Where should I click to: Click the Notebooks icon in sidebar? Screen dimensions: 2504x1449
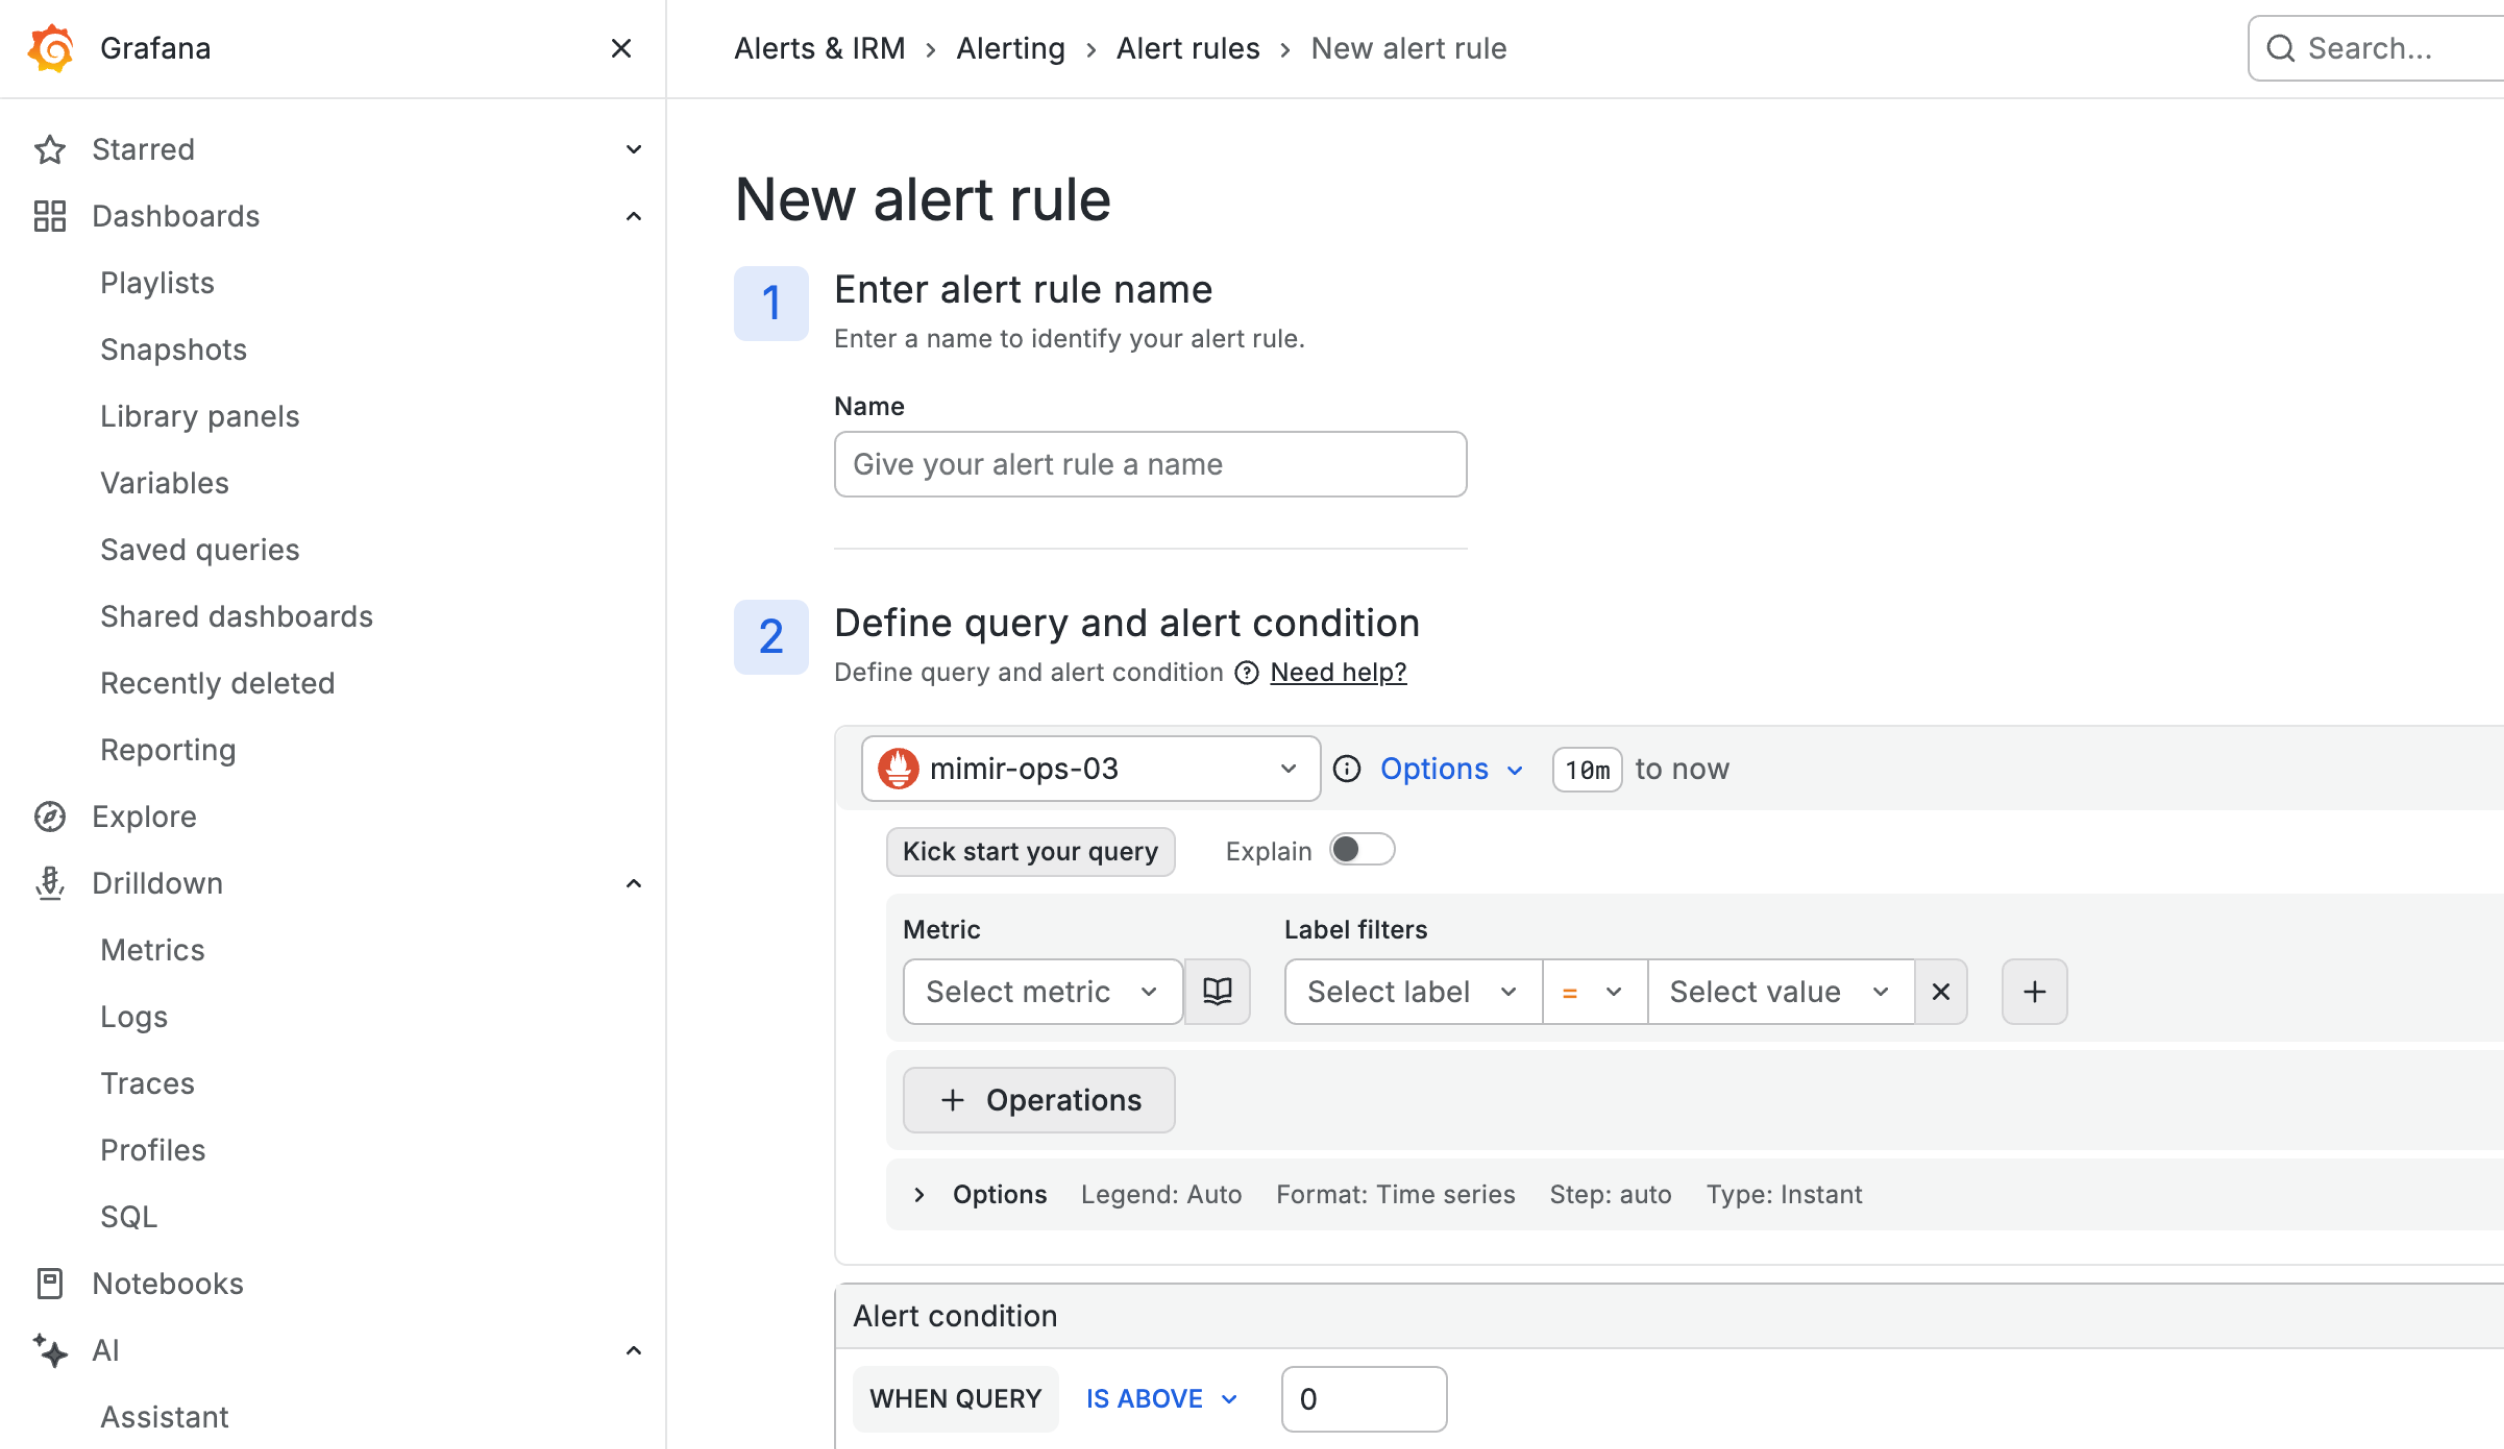(x=50, y=1283)
